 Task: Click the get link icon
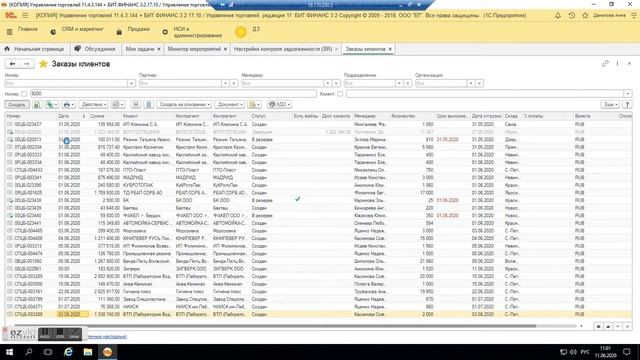605,63
